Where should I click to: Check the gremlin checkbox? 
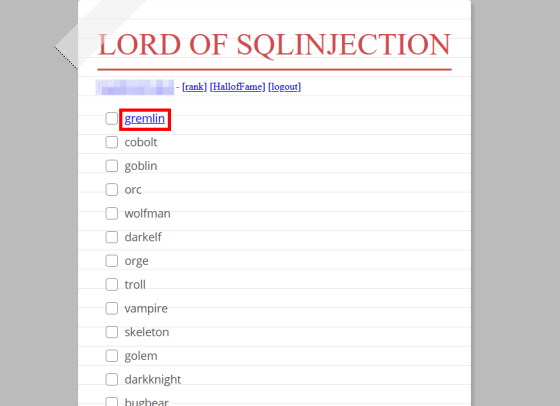pos(112,119)
